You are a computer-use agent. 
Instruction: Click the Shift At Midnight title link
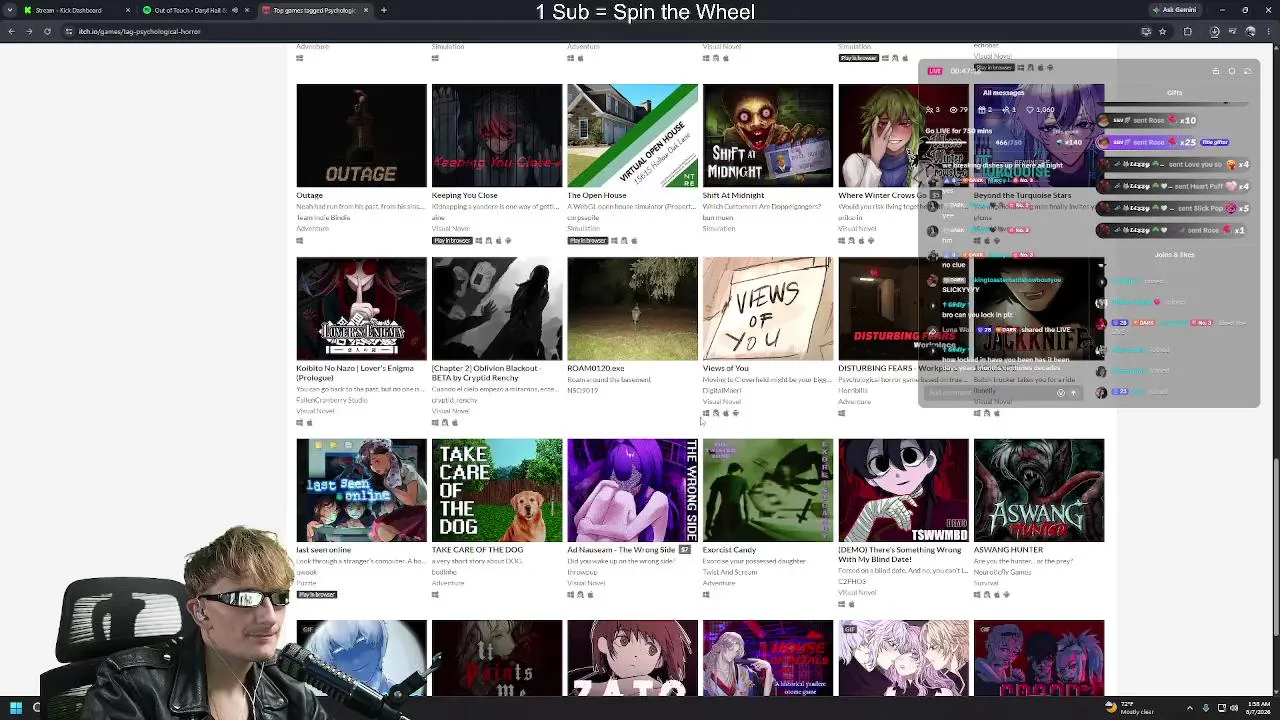(733, 195)
